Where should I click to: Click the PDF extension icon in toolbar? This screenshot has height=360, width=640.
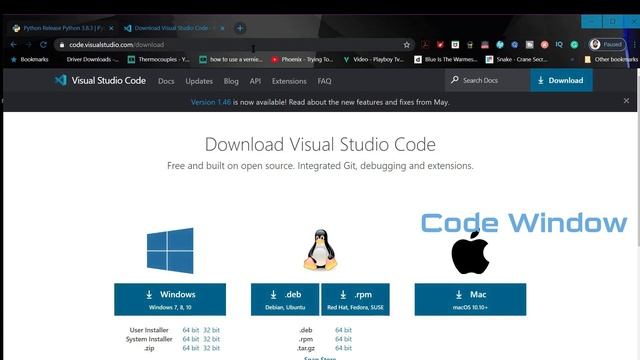click(x=425, y=44)
